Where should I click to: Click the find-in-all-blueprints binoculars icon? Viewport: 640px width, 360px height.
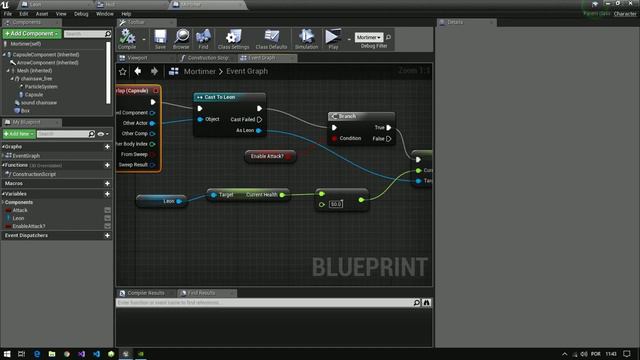427,303
